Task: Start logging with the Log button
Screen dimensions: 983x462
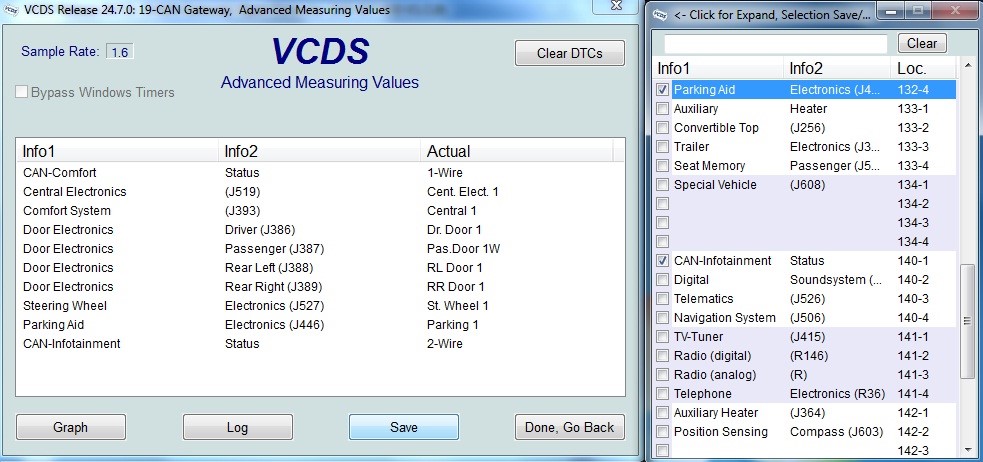Action: [x=237, y=428]
